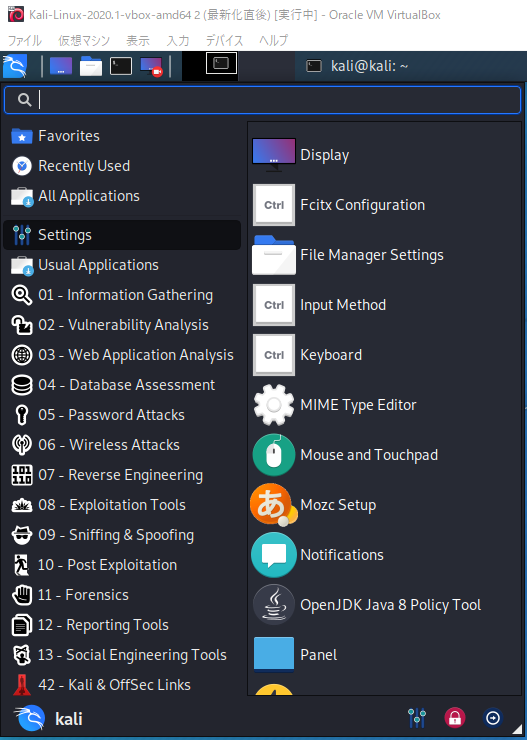The height and width of the screenshot is (740, 527).
Task: Open Input Method Ctrl key icon
Action: coord(274,305)
